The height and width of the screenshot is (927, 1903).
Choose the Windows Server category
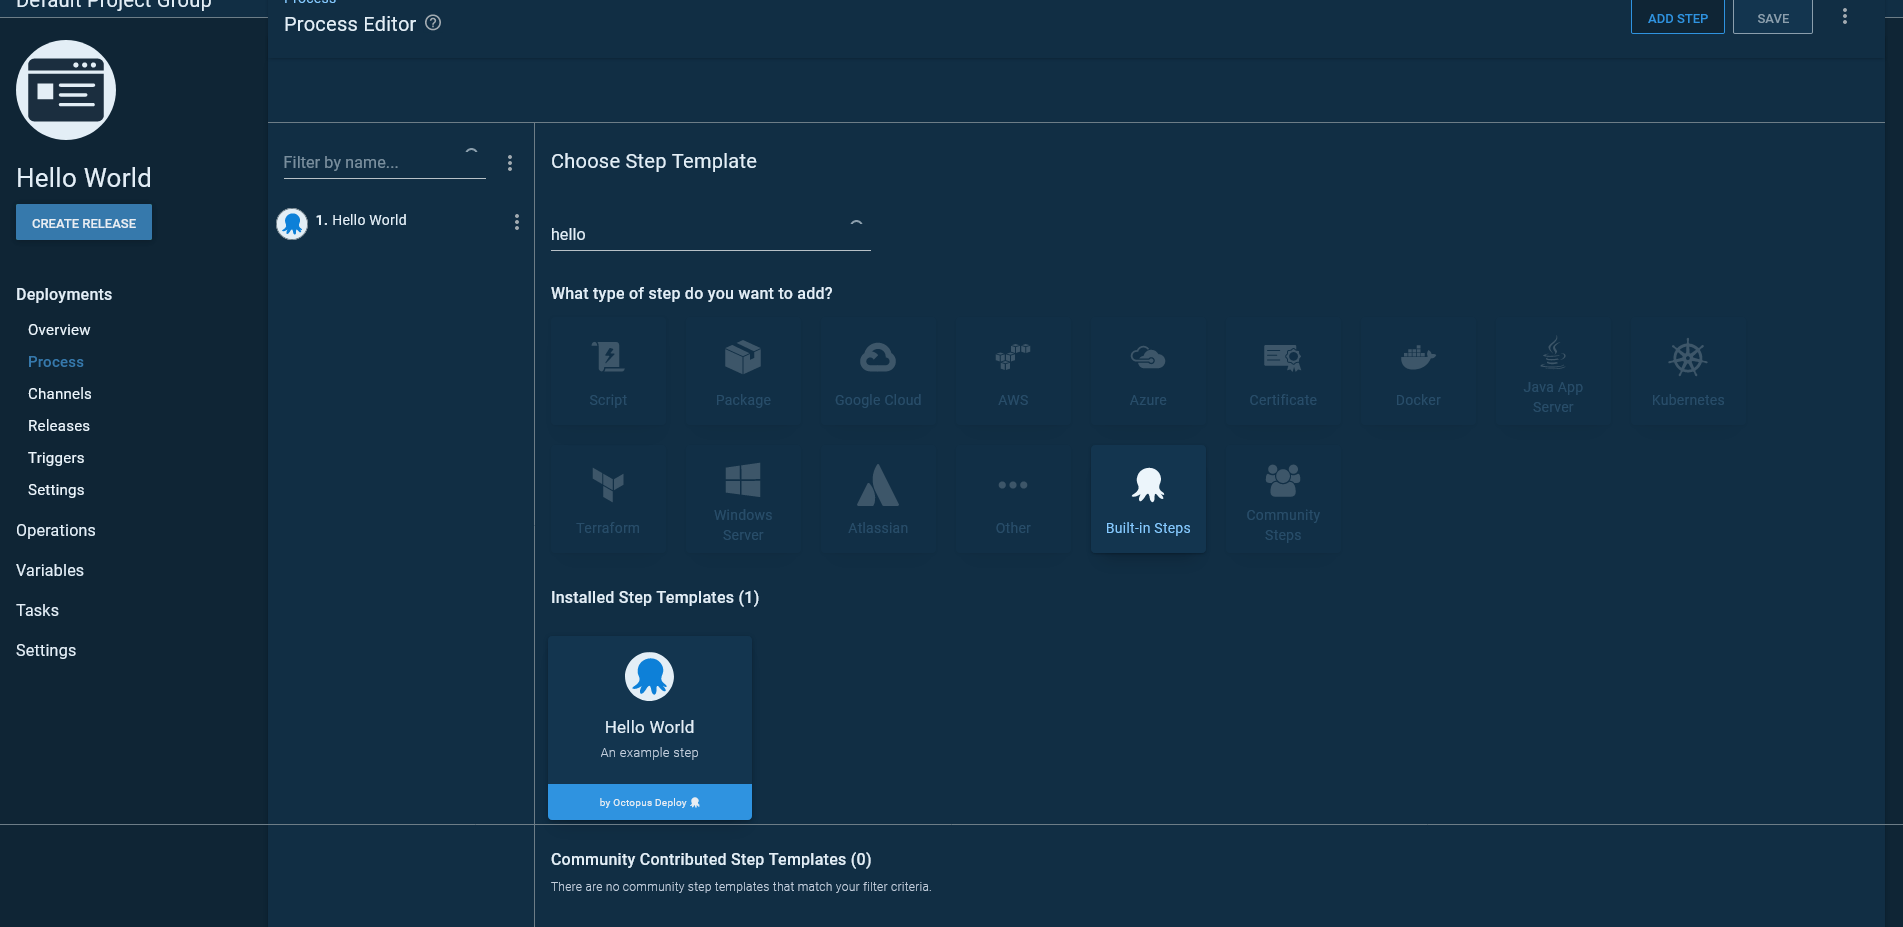tap(743, 499)
